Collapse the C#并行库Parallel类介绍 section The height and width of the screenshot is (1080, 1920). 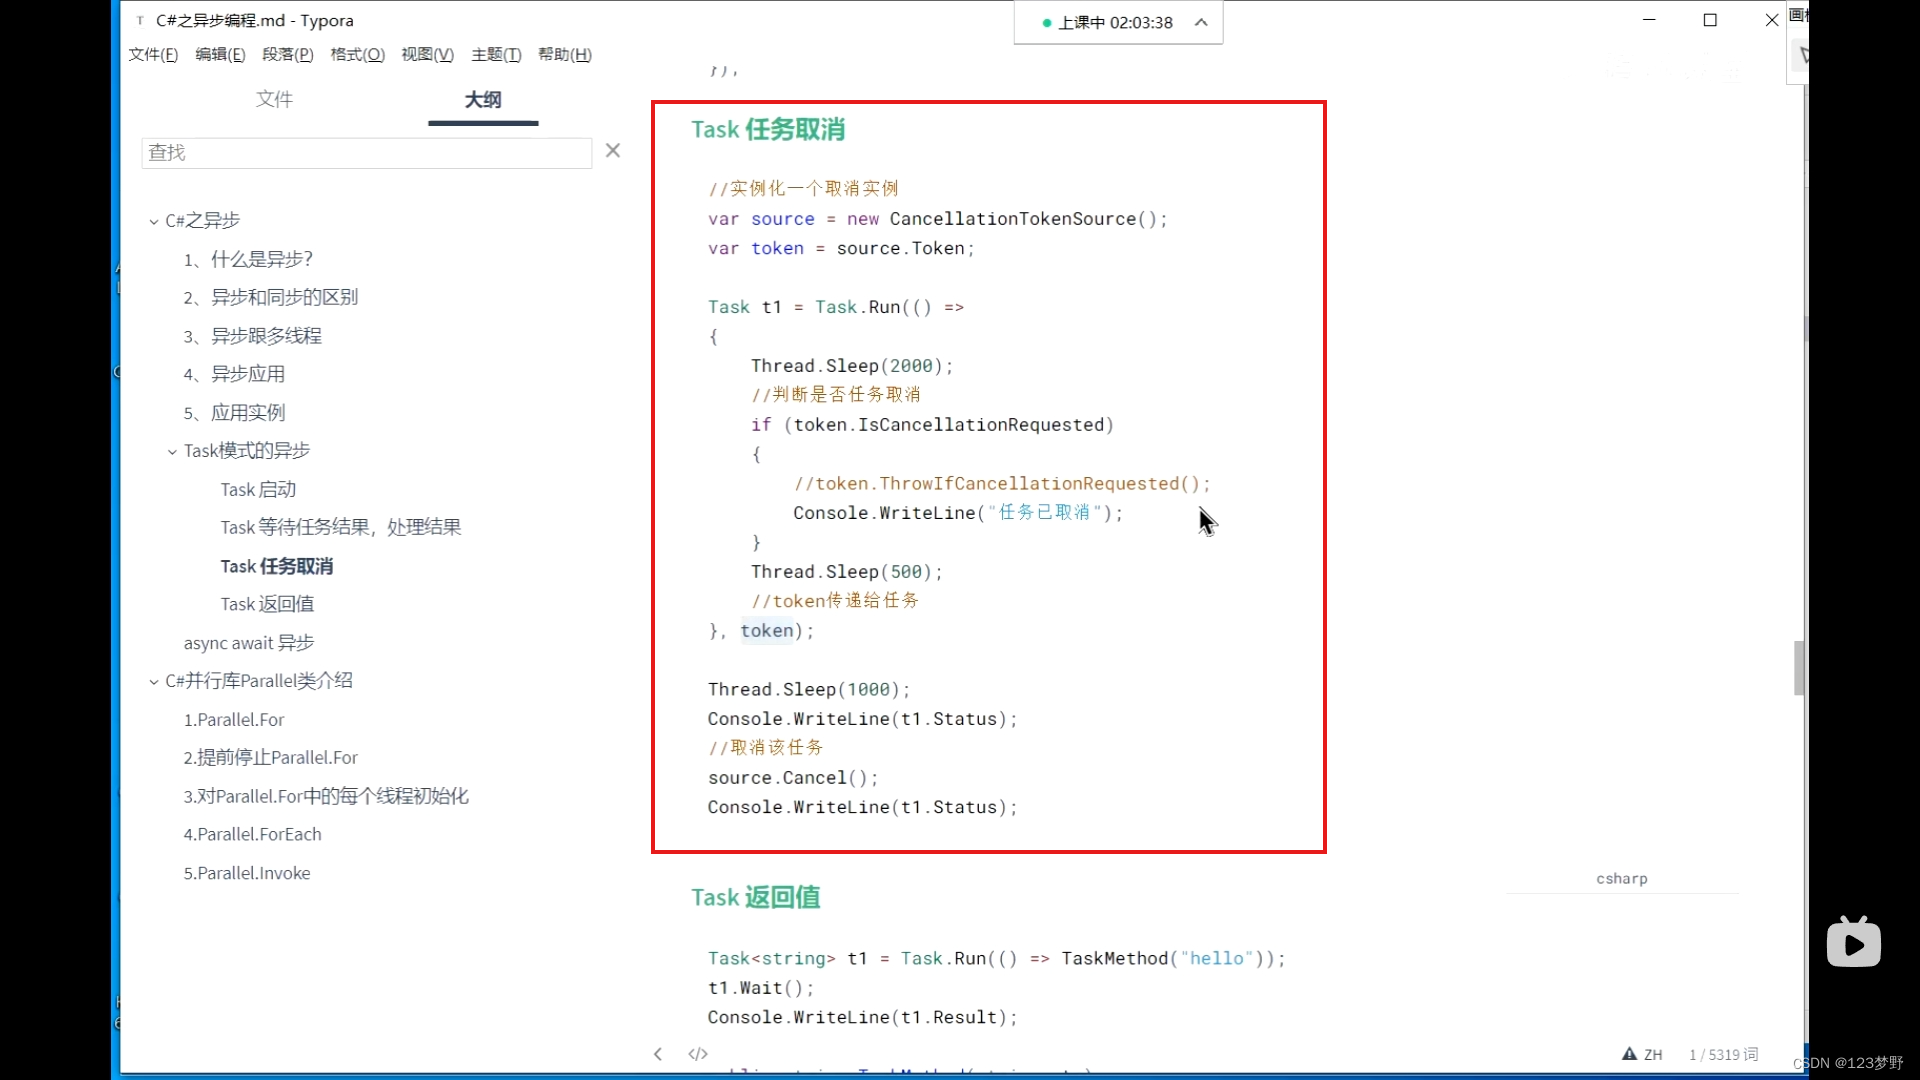click(154, 682)
